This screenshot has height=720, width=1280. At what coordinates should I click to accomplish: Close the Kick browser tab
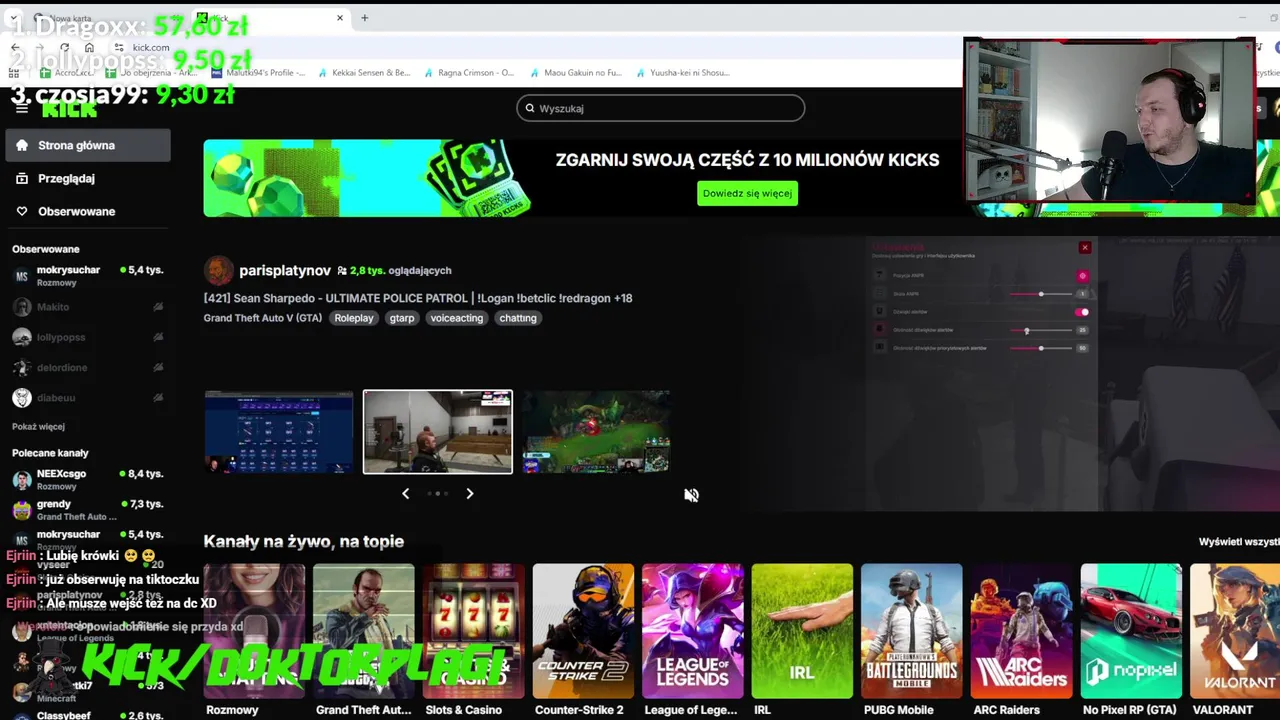coord(340,18)
